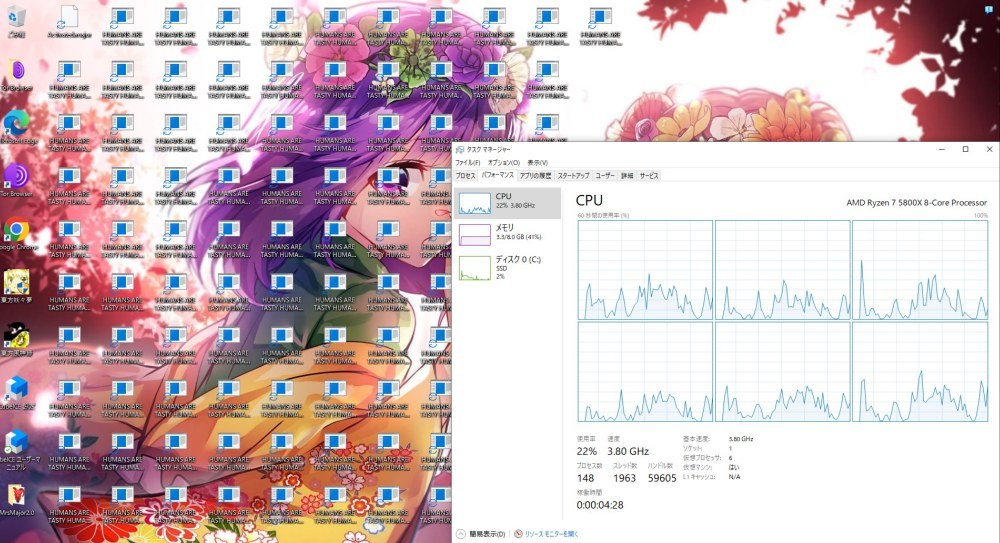
Task: Switch to the 詳細 tab
Action: tap(628, 175)
